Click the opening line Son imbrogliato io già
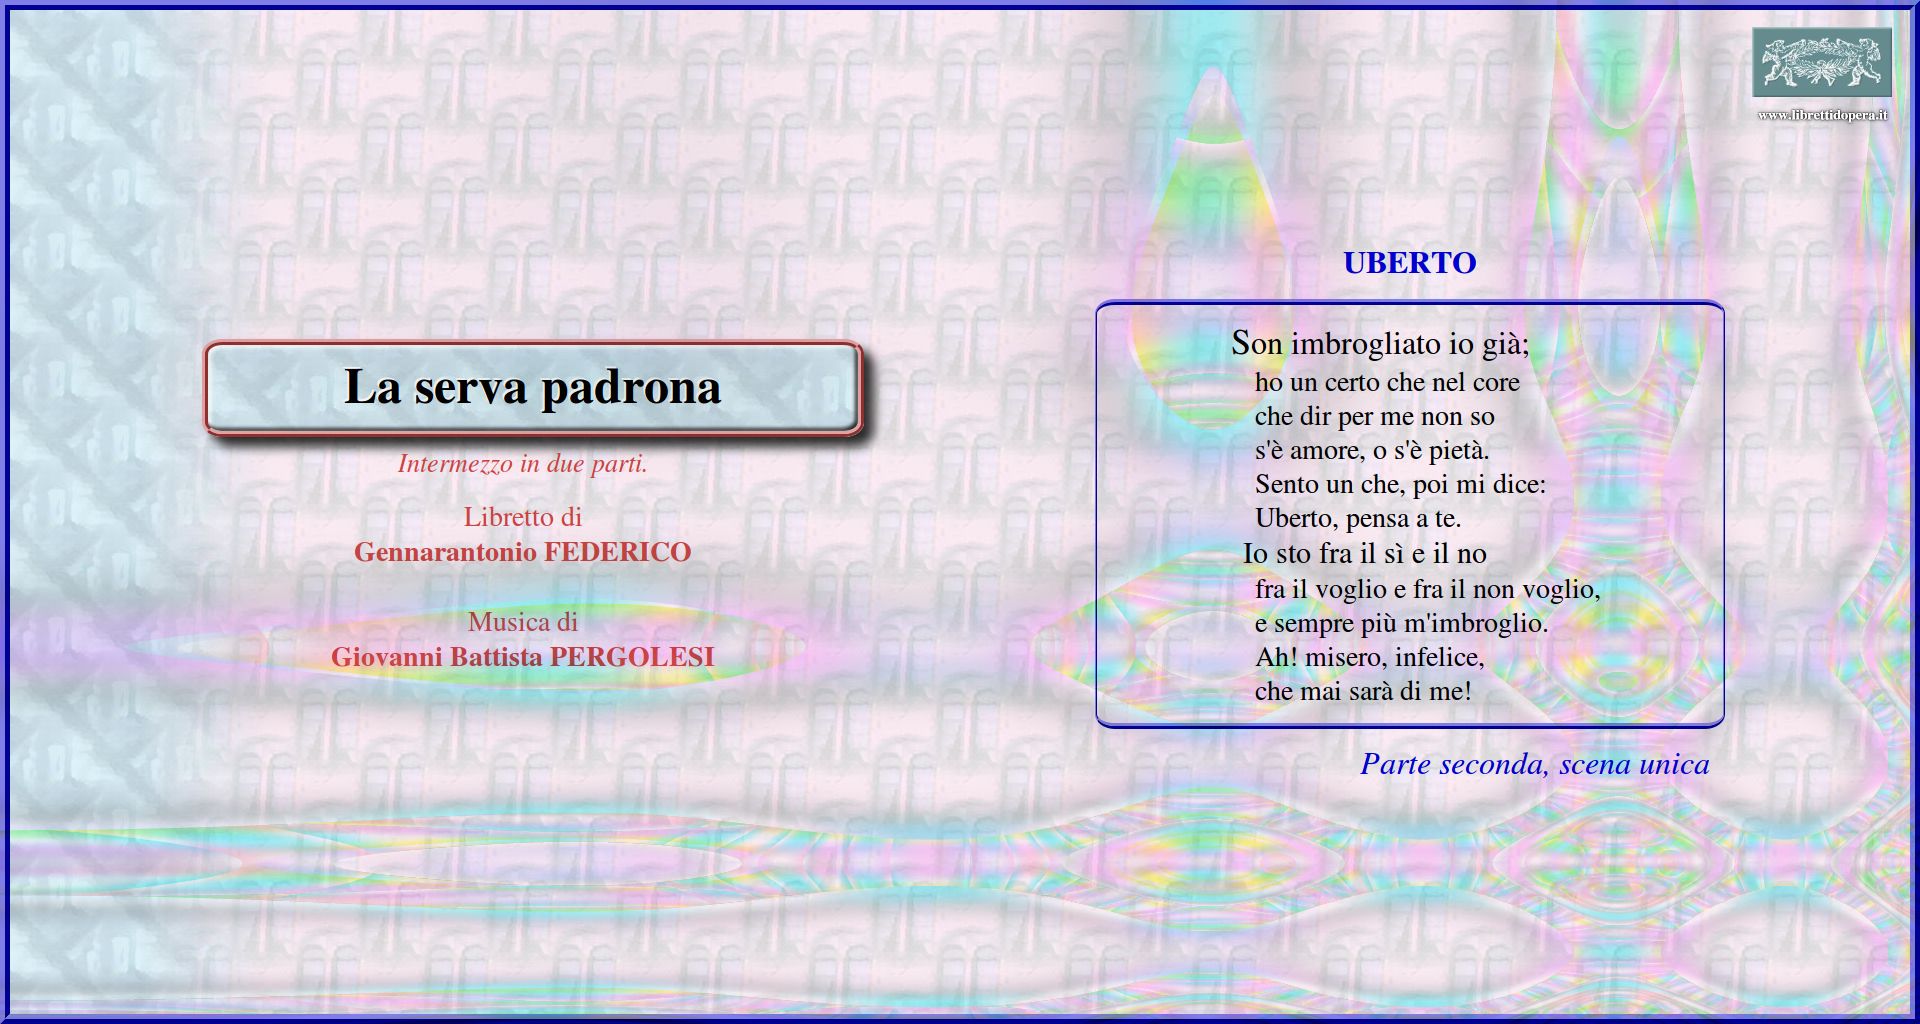The height and width of the screenshot is (1024, 1920). coord(1379,344)
